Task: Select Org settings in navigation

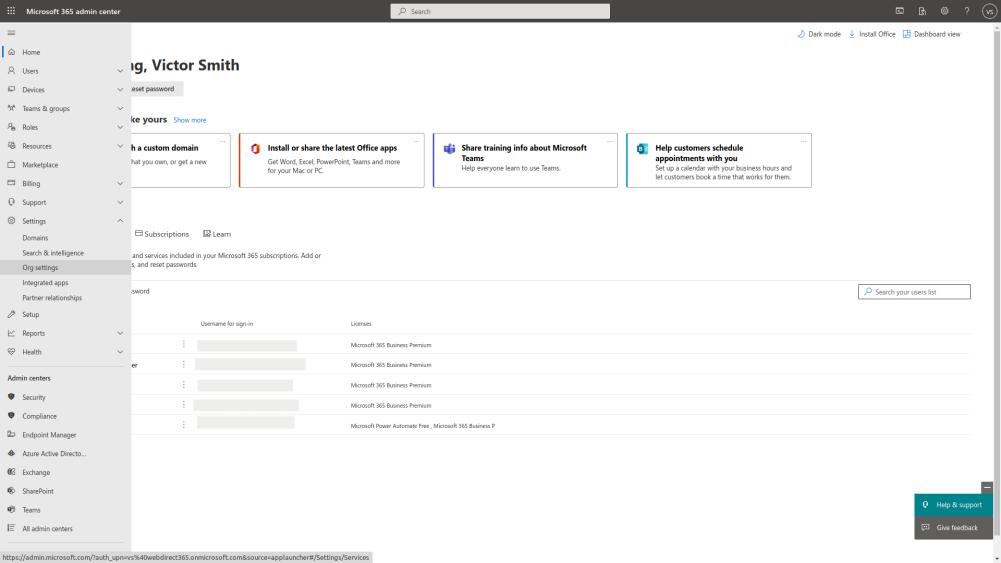Action: (40, 268)
